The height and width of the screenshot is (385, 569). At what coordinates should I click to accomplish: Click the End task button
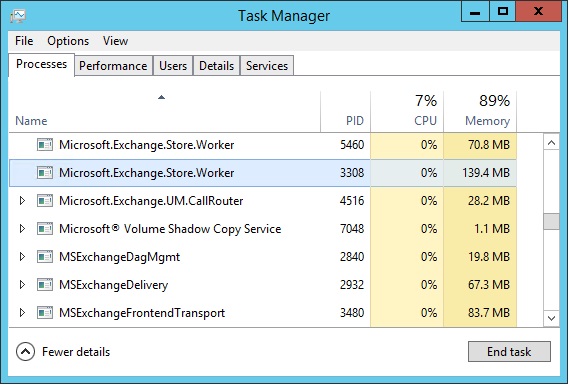(x=509, y=352)
